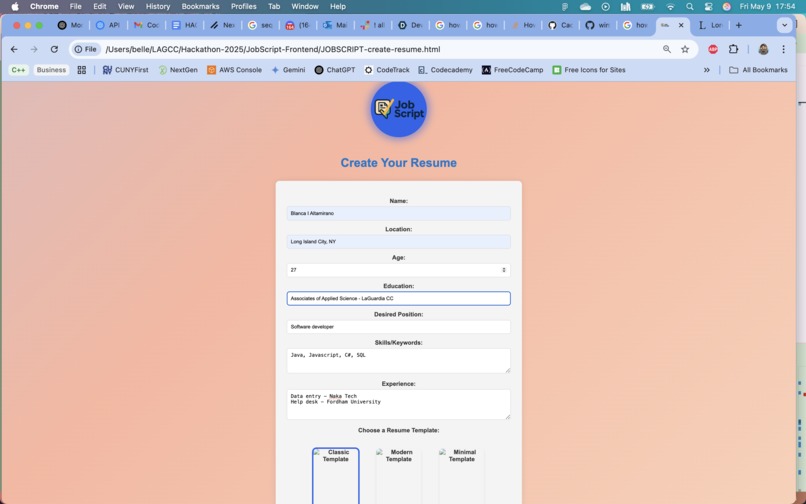Screen dimensions: 806x504
Task: Switch to the Lor tab
Action: (710, 25)
